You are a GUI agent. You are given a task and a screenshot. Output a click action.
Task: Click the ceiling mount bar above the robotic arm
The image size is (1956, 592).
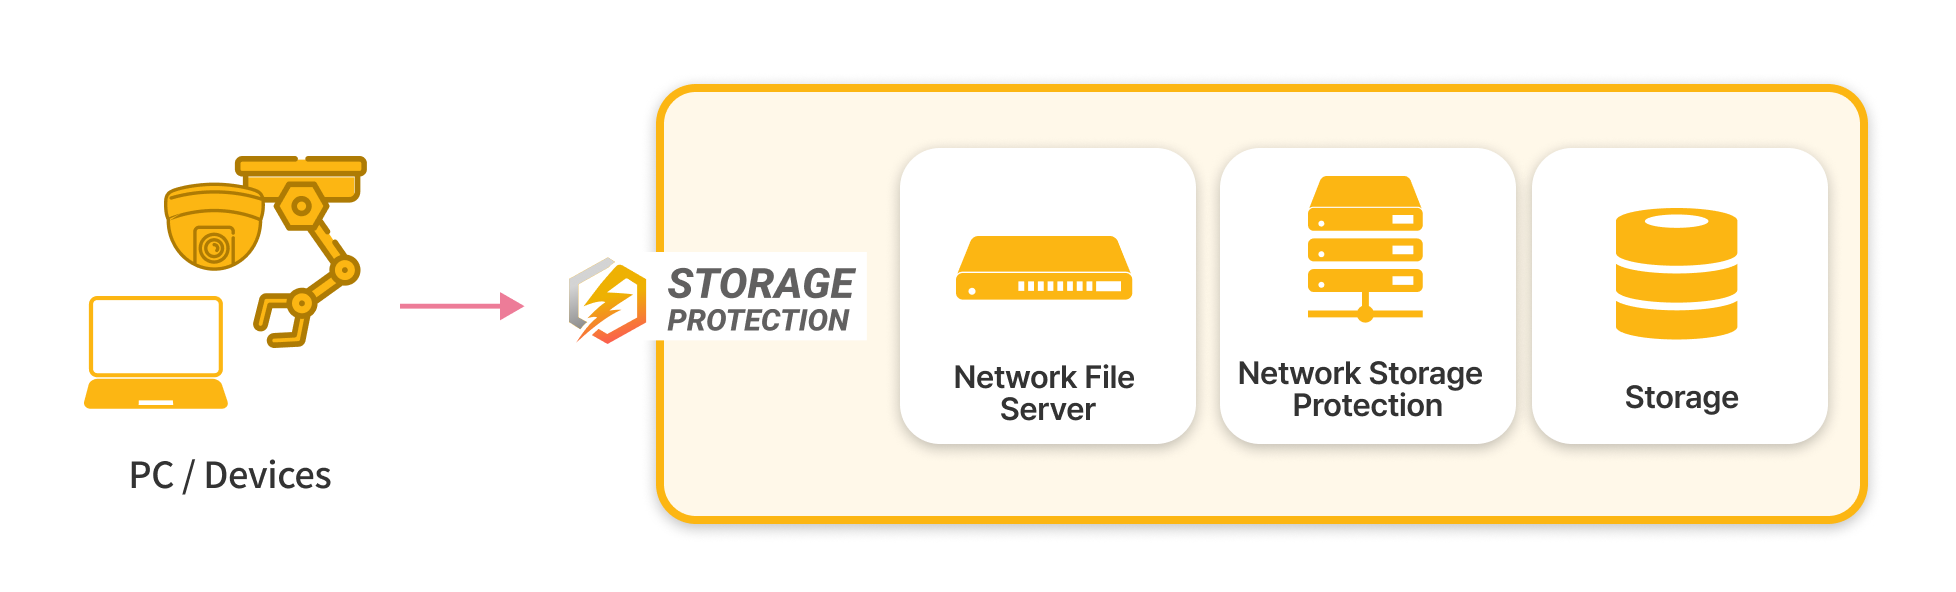(301, 166)
